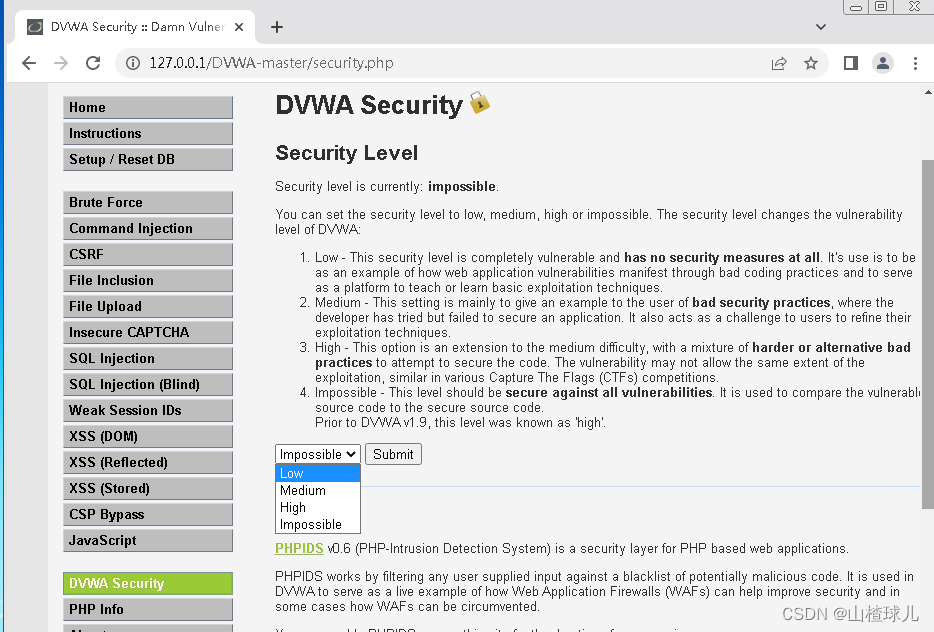Click the share icon in the address bar
Screen dimensions: 934x632
[x=779, y=62]
